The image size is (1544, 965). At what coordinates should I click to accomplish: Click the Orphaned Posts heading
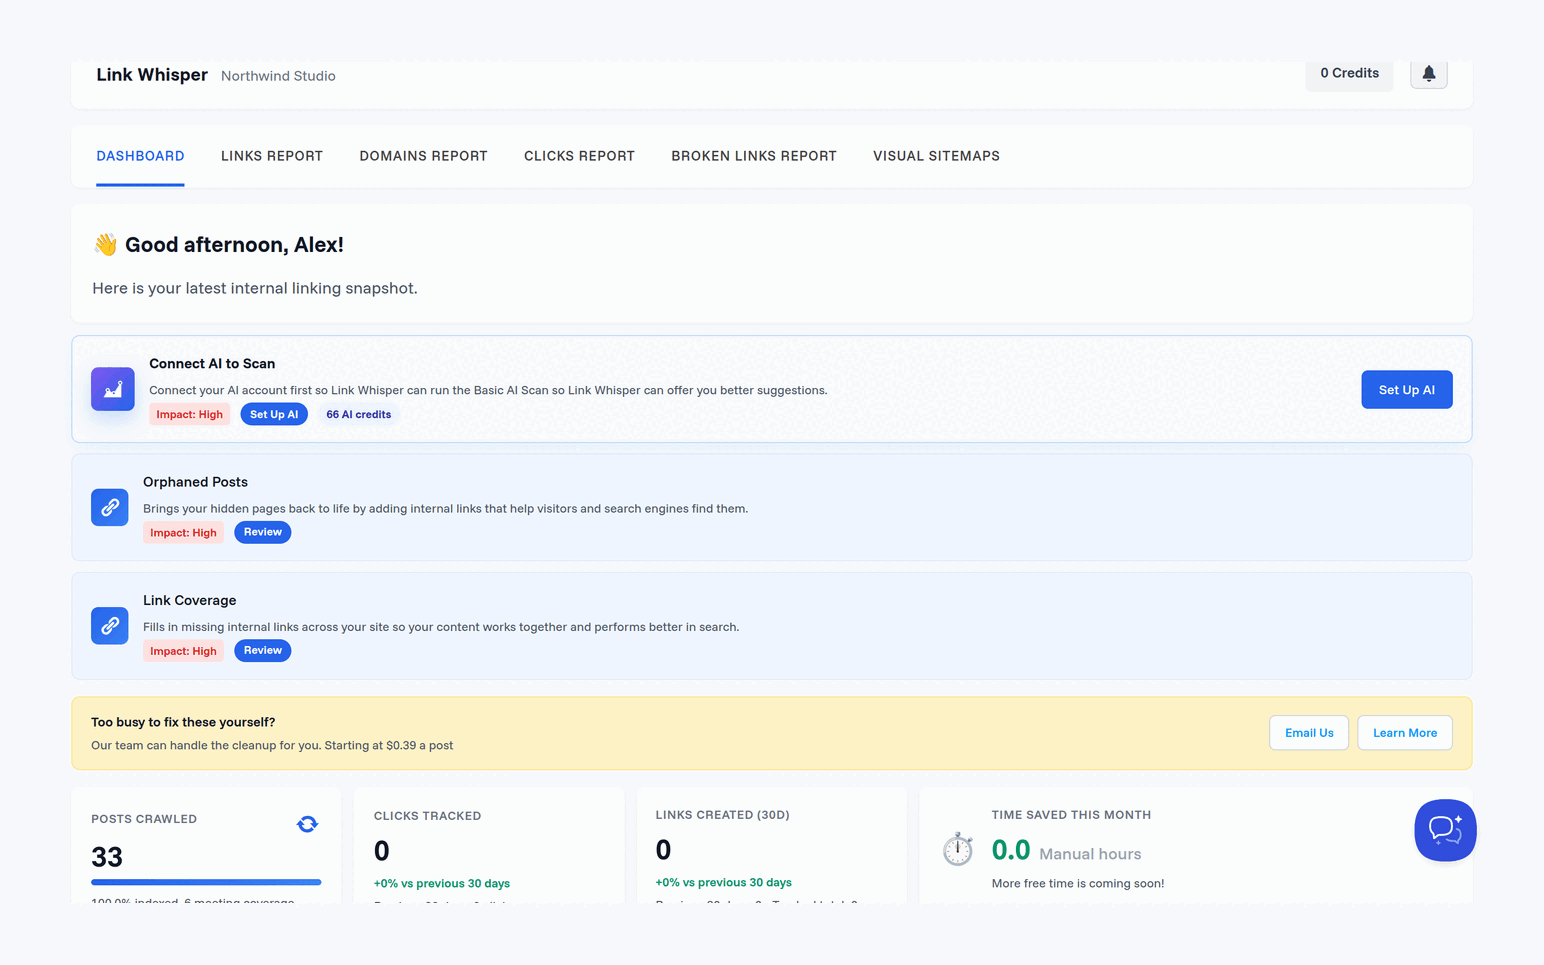point(195,482)
